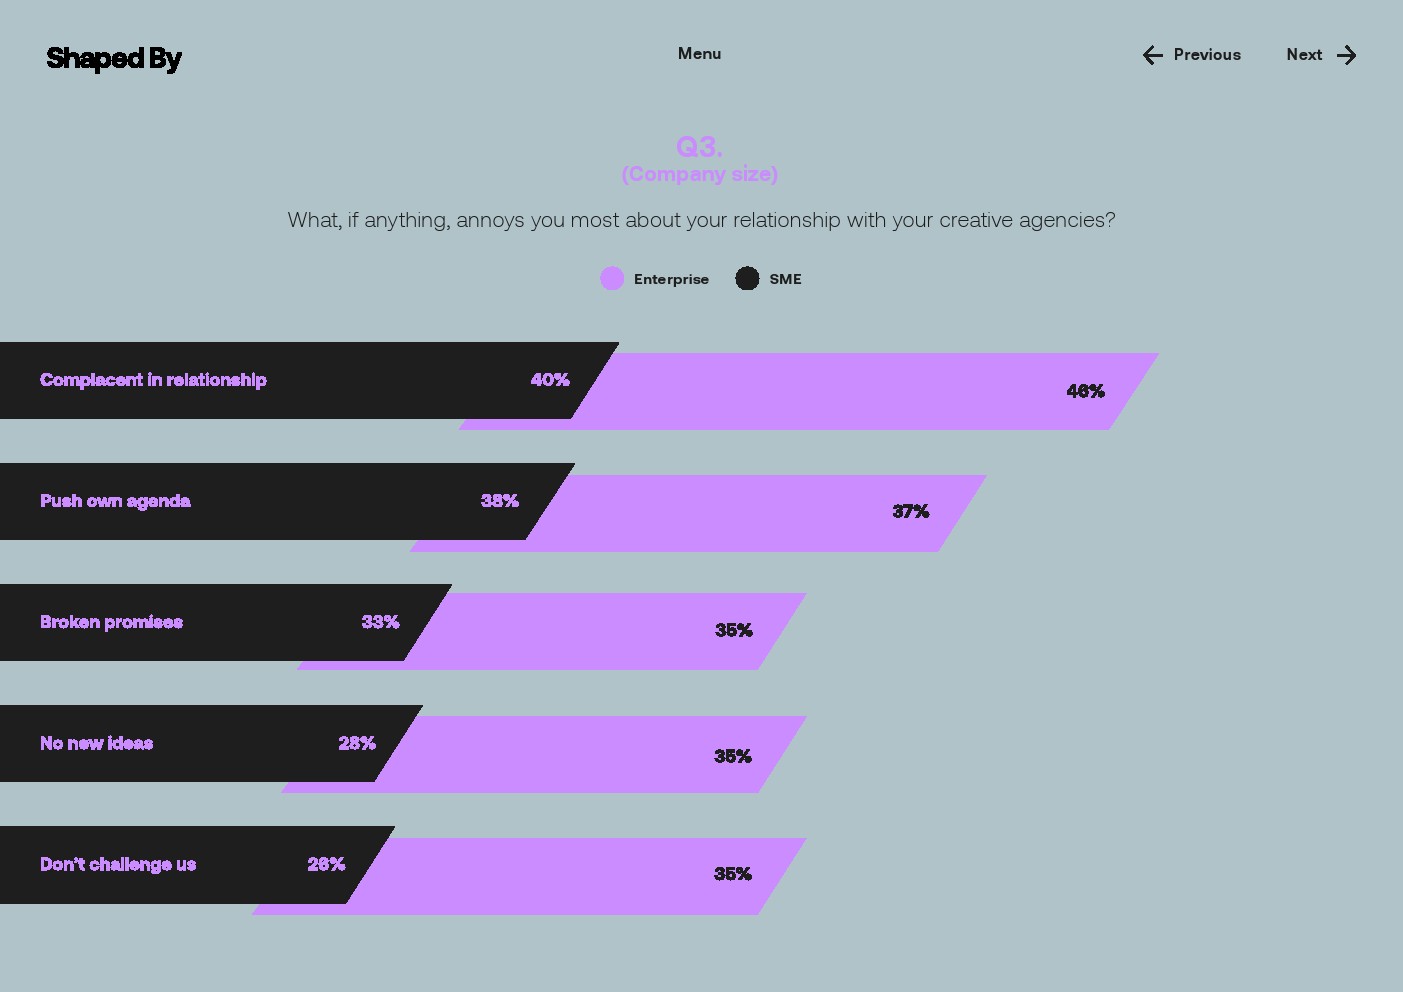The image size is (1403, 992).
Task: Toggle the SME legend black circle
Action: click(747, 279)
